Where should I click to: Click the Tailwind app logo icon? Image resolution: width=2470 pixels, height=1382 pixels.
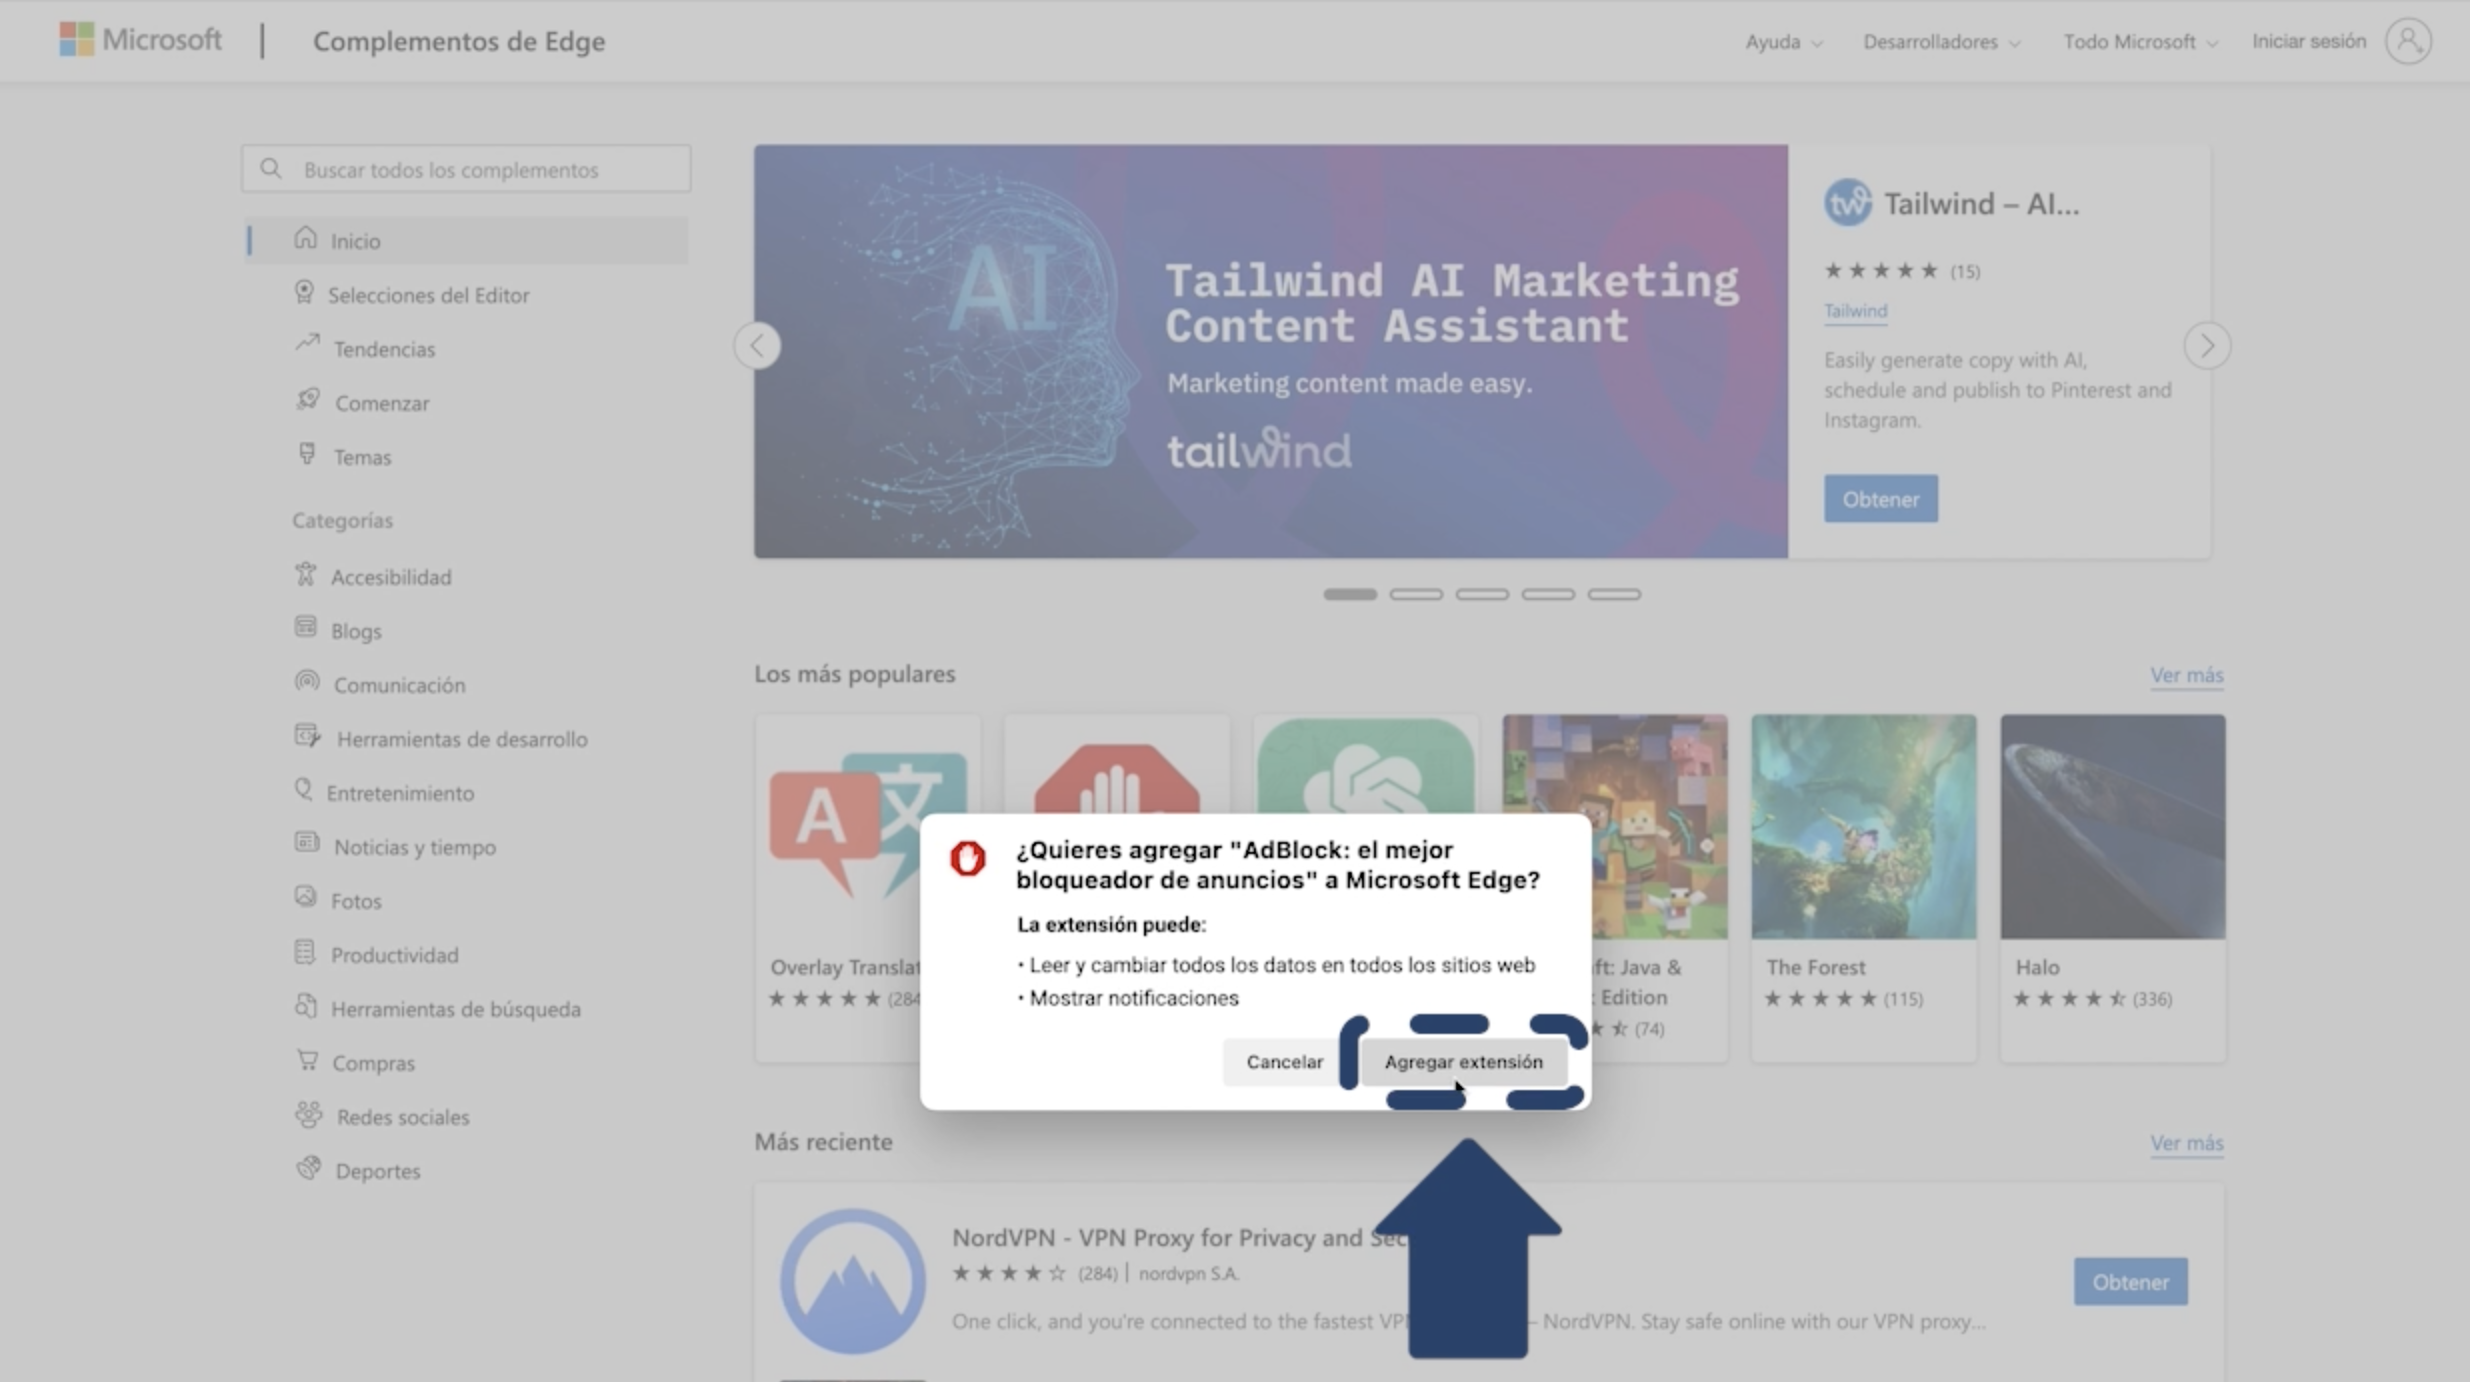(x=1847, y=203)
